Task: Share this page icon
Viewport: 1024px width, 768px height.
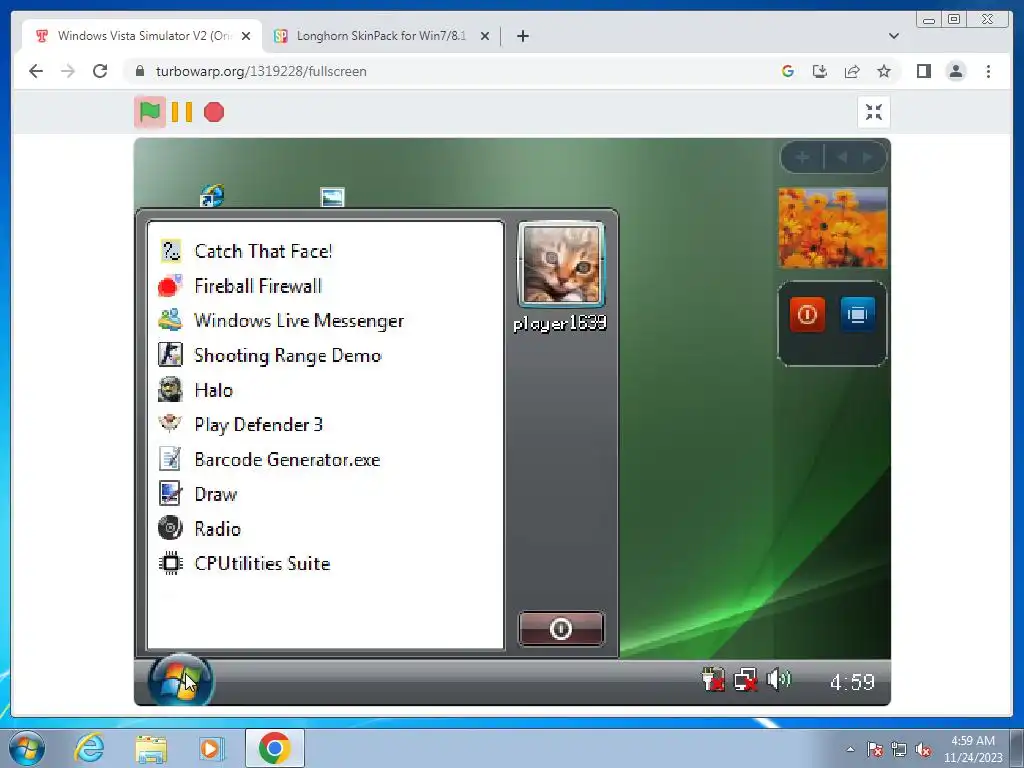Action: (x=852, y=71)
